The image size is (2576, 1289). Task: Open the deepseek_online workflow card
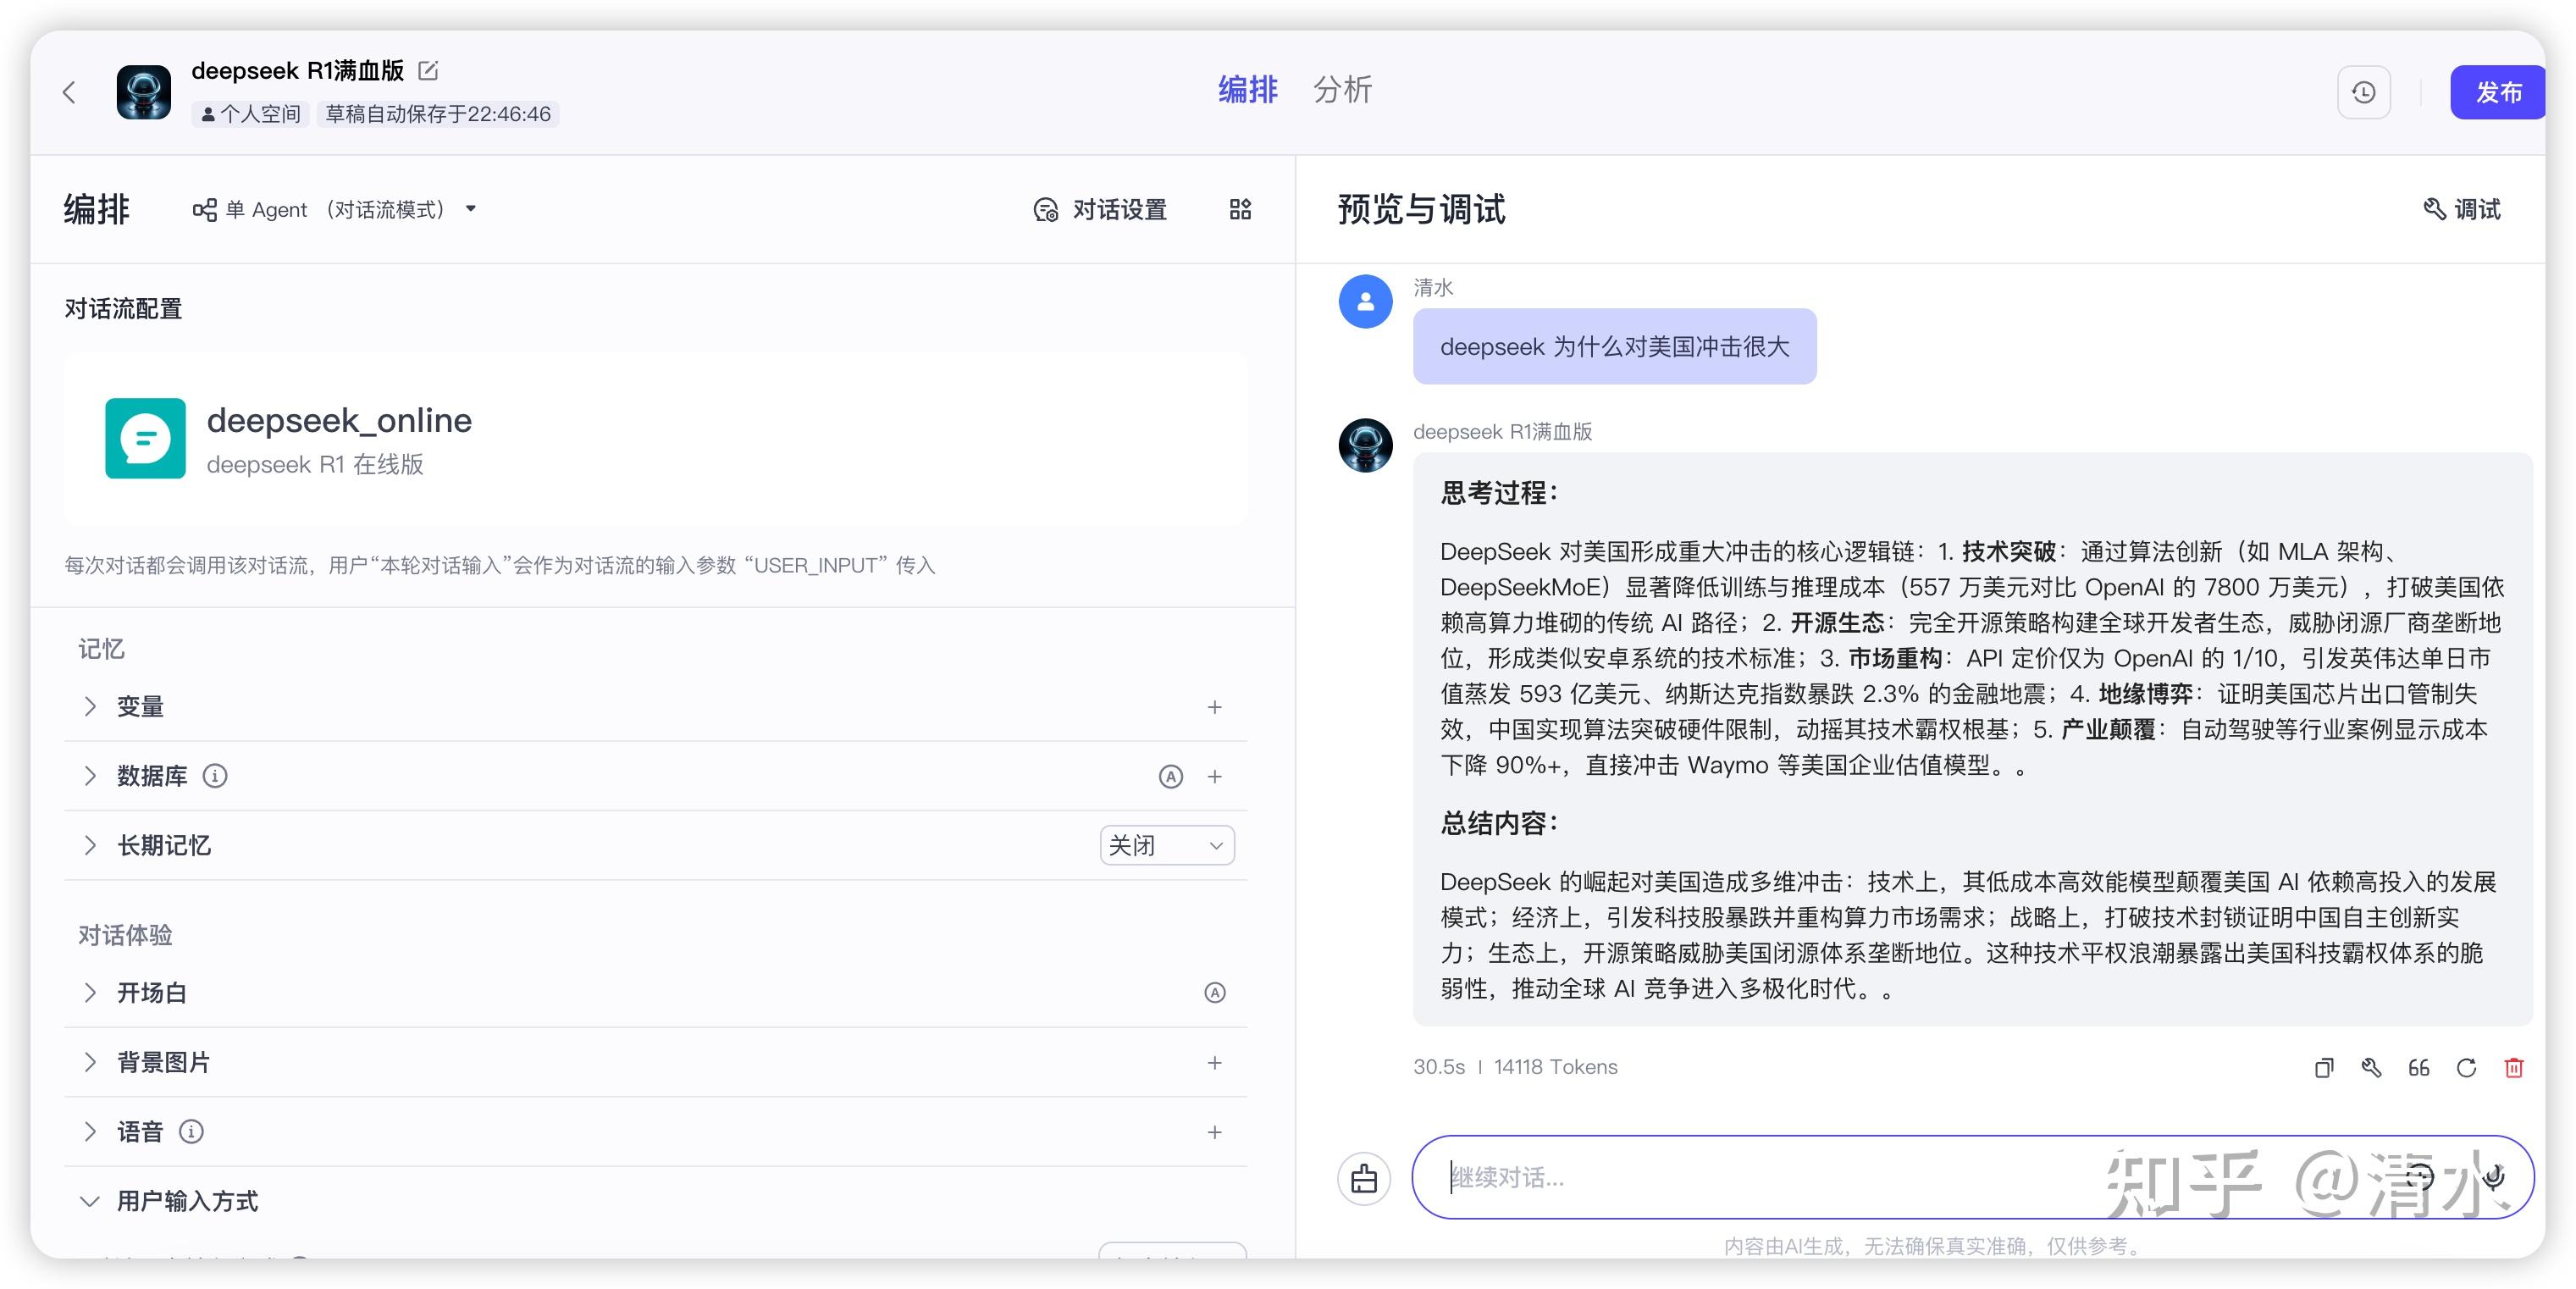[655, 439]
